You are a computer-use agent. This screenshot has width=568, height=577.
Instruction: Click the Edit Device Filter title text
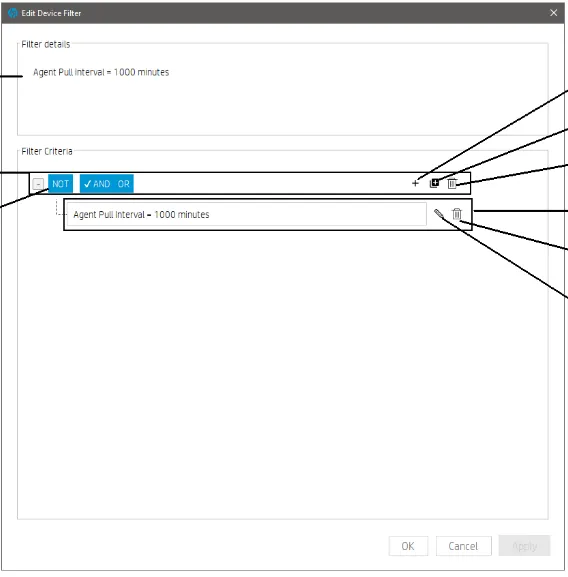pos(51,13)
